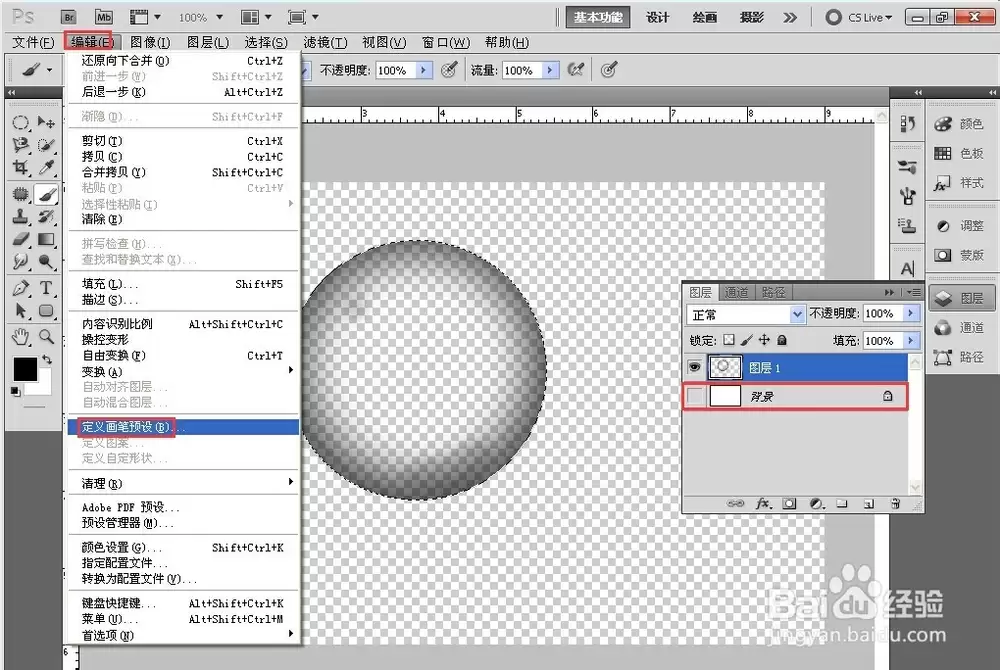Open the Layers panel options menu
Image resolution: width=1000 pixels, height=670 pixels.
(x=914, y=292)
